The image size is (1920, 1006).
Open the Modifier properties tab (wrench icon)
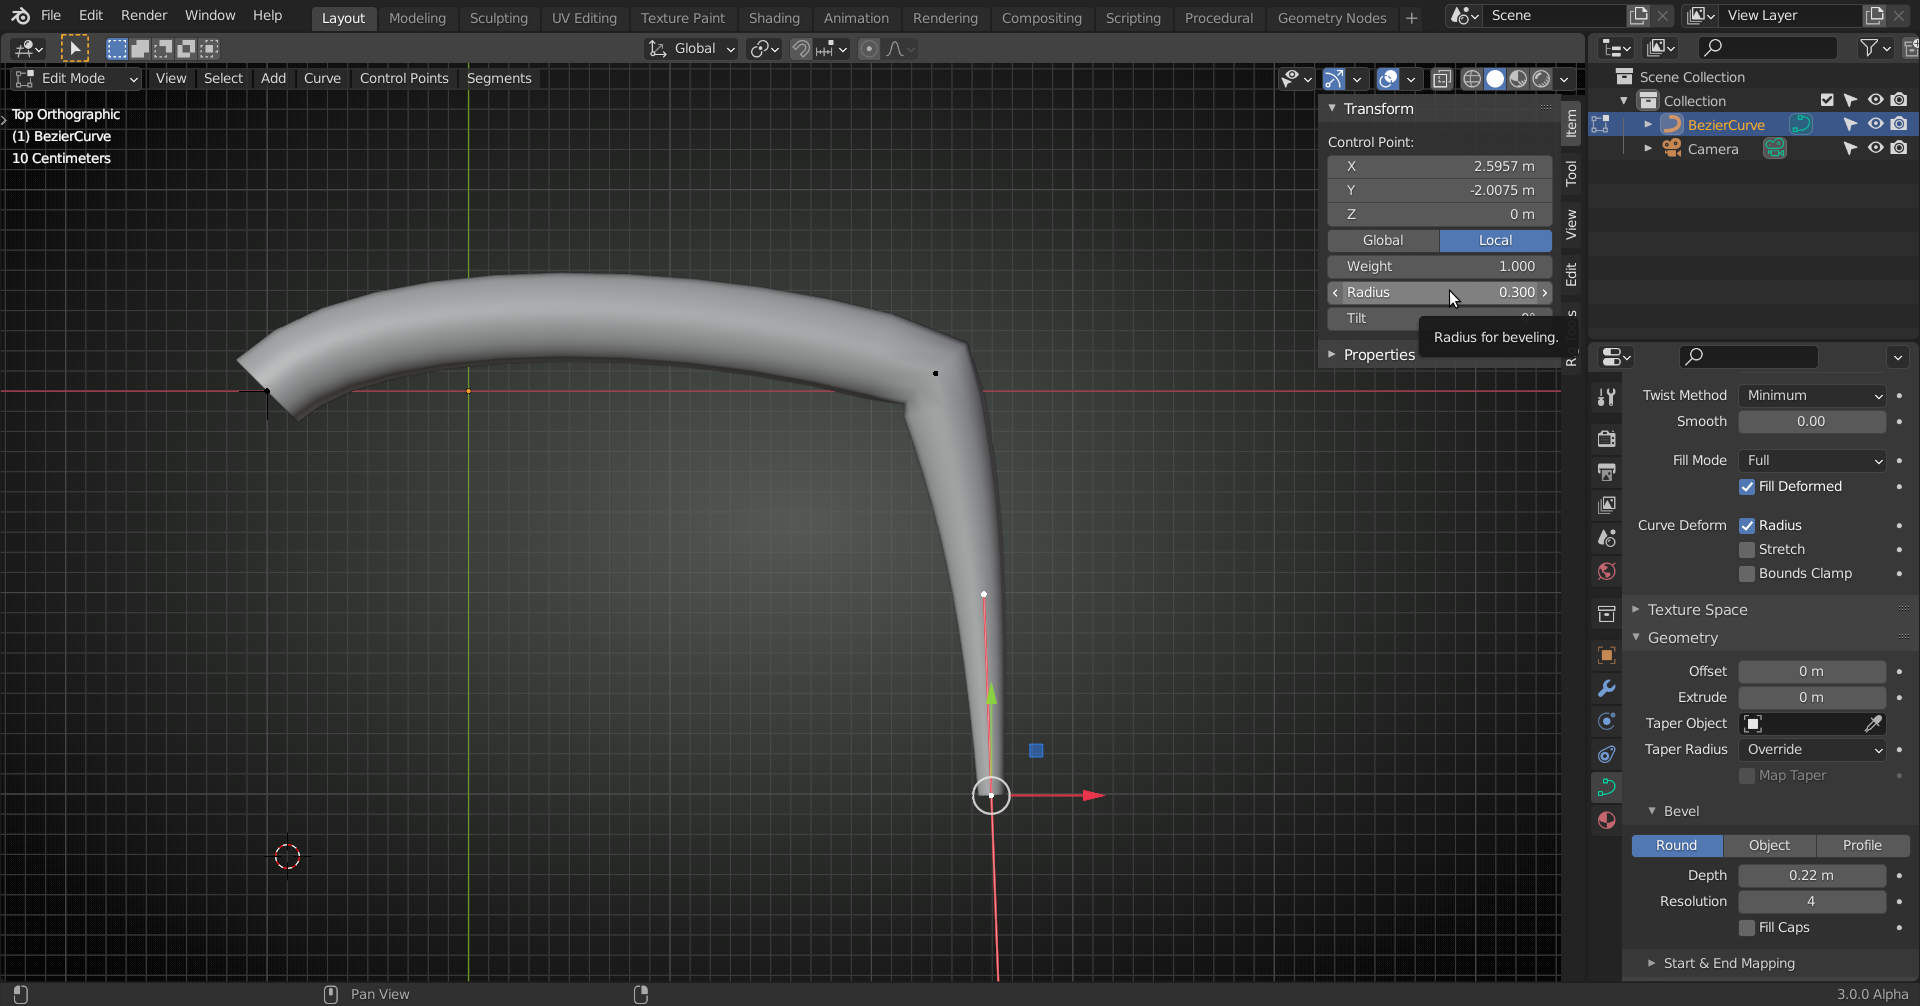pos(1606,688)
